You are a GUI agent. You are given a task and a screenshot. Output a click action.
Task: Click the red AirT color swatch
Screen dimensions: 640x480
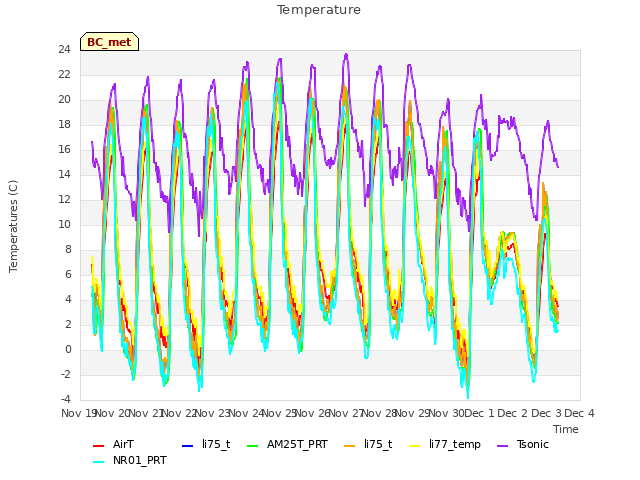tap(98, 445)
